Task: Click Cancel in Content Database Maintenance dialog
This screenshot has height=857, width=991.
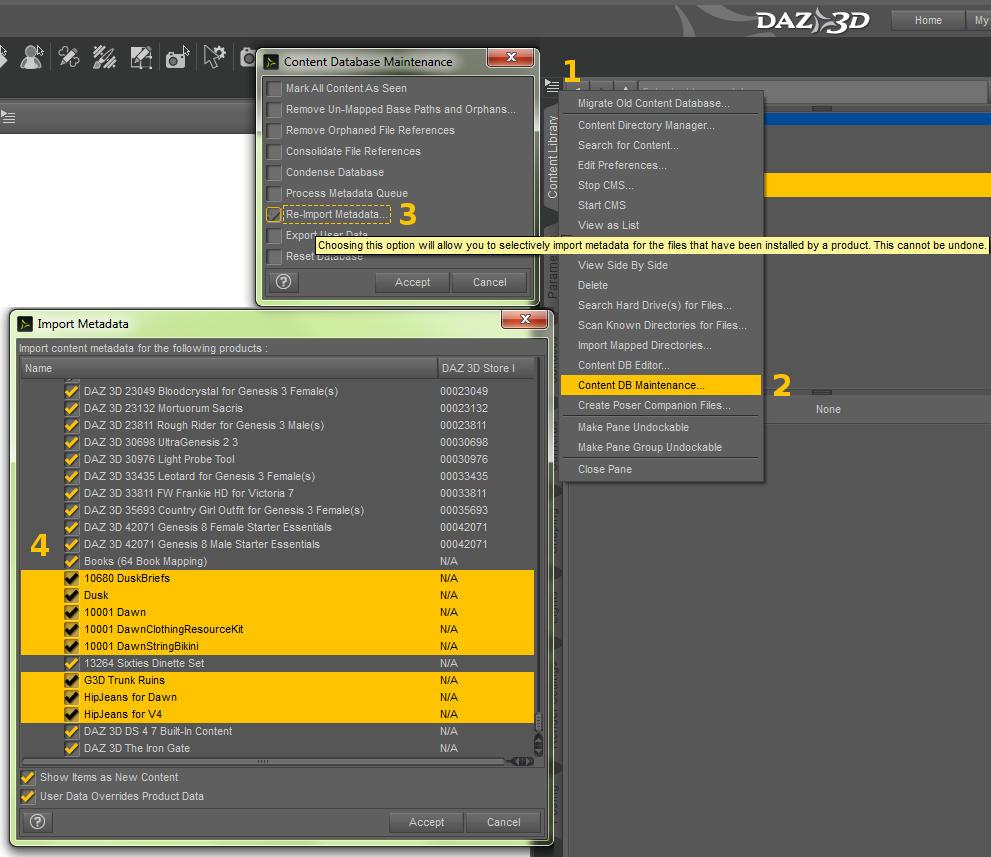Action: click(489, 283)
